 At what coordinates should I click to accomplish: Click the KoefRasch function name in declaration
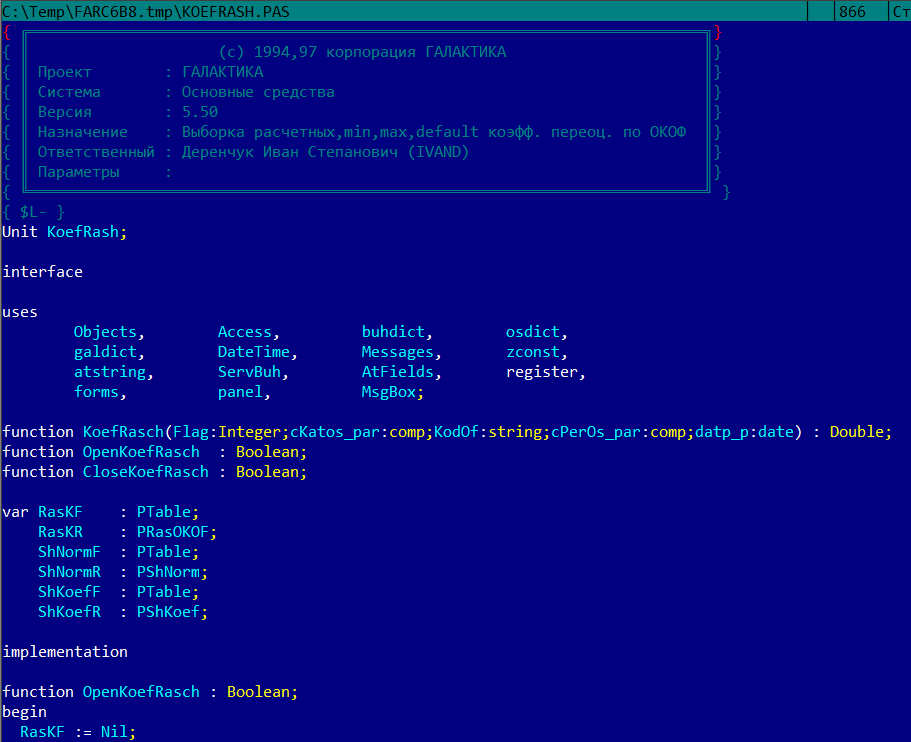click(x=123, y=432)
